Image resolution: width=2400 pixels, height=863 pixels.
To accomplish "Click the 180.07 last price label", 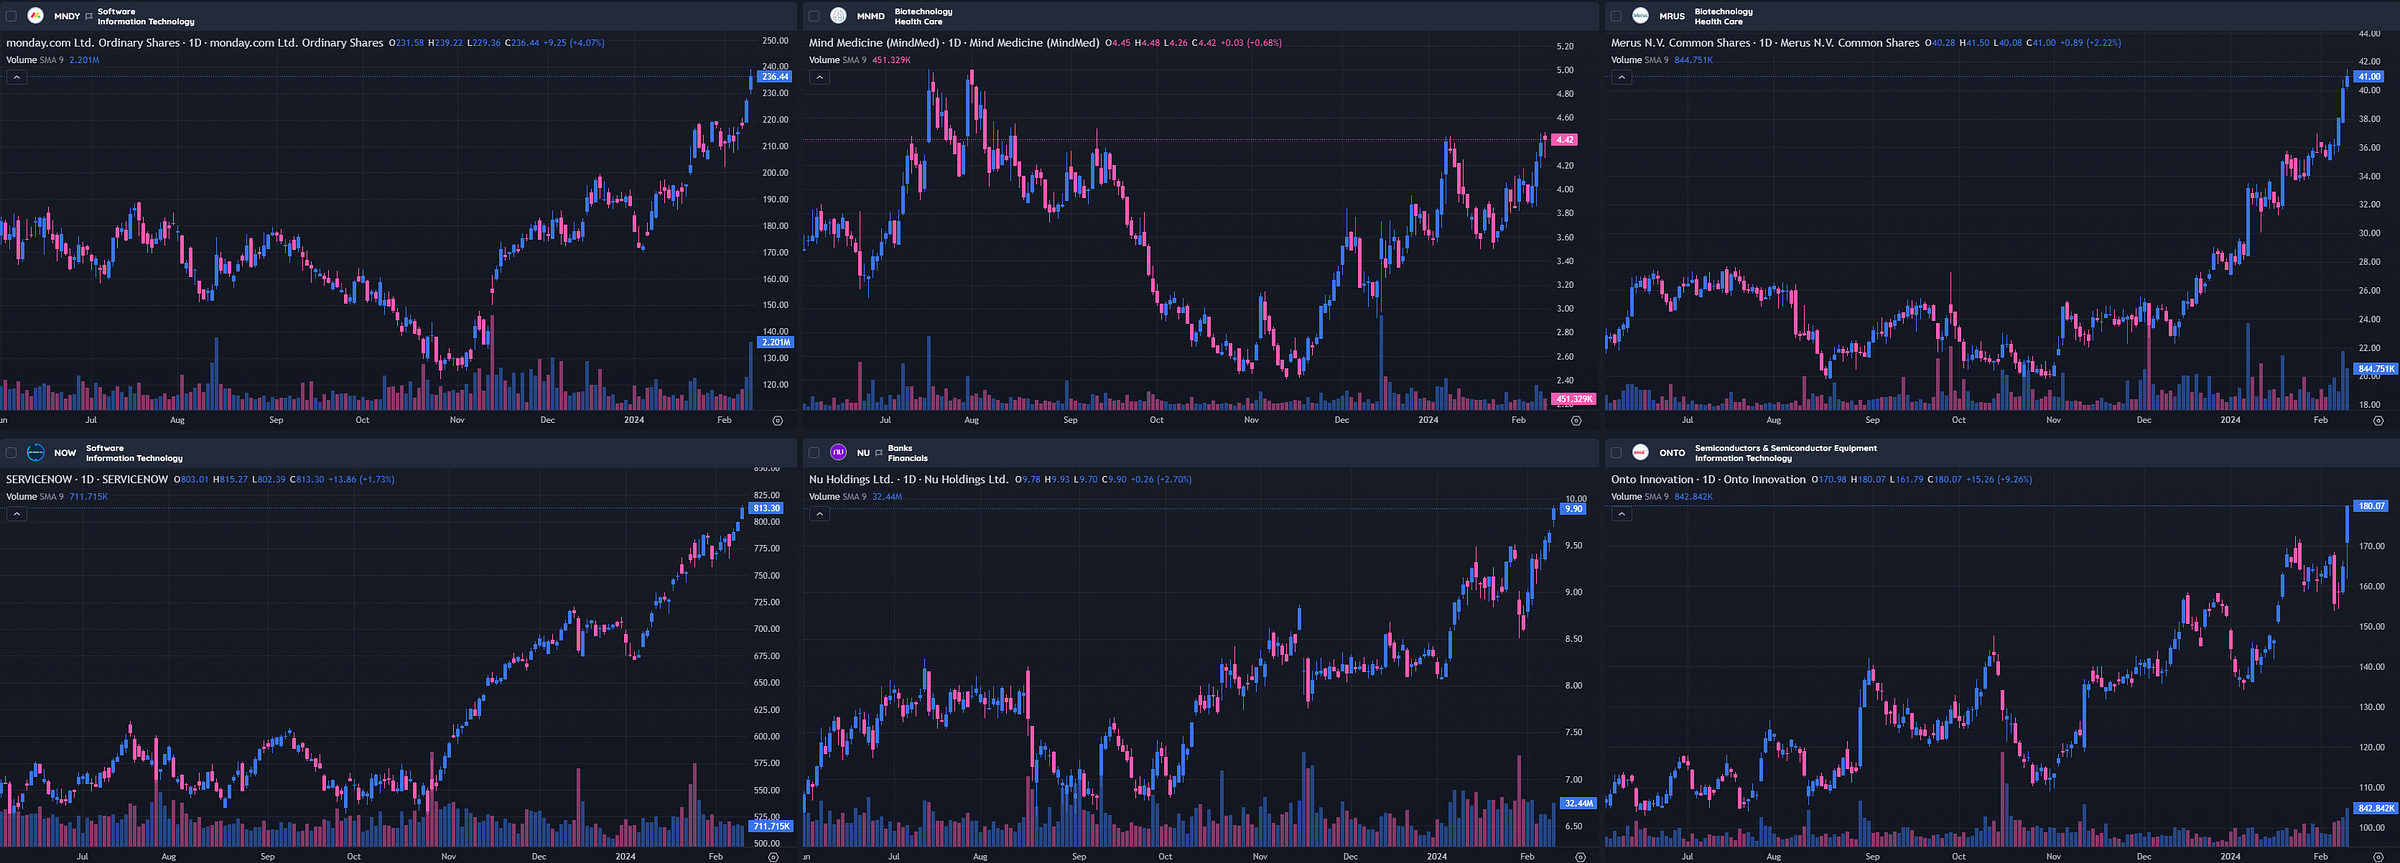I will pos(2371,506).
